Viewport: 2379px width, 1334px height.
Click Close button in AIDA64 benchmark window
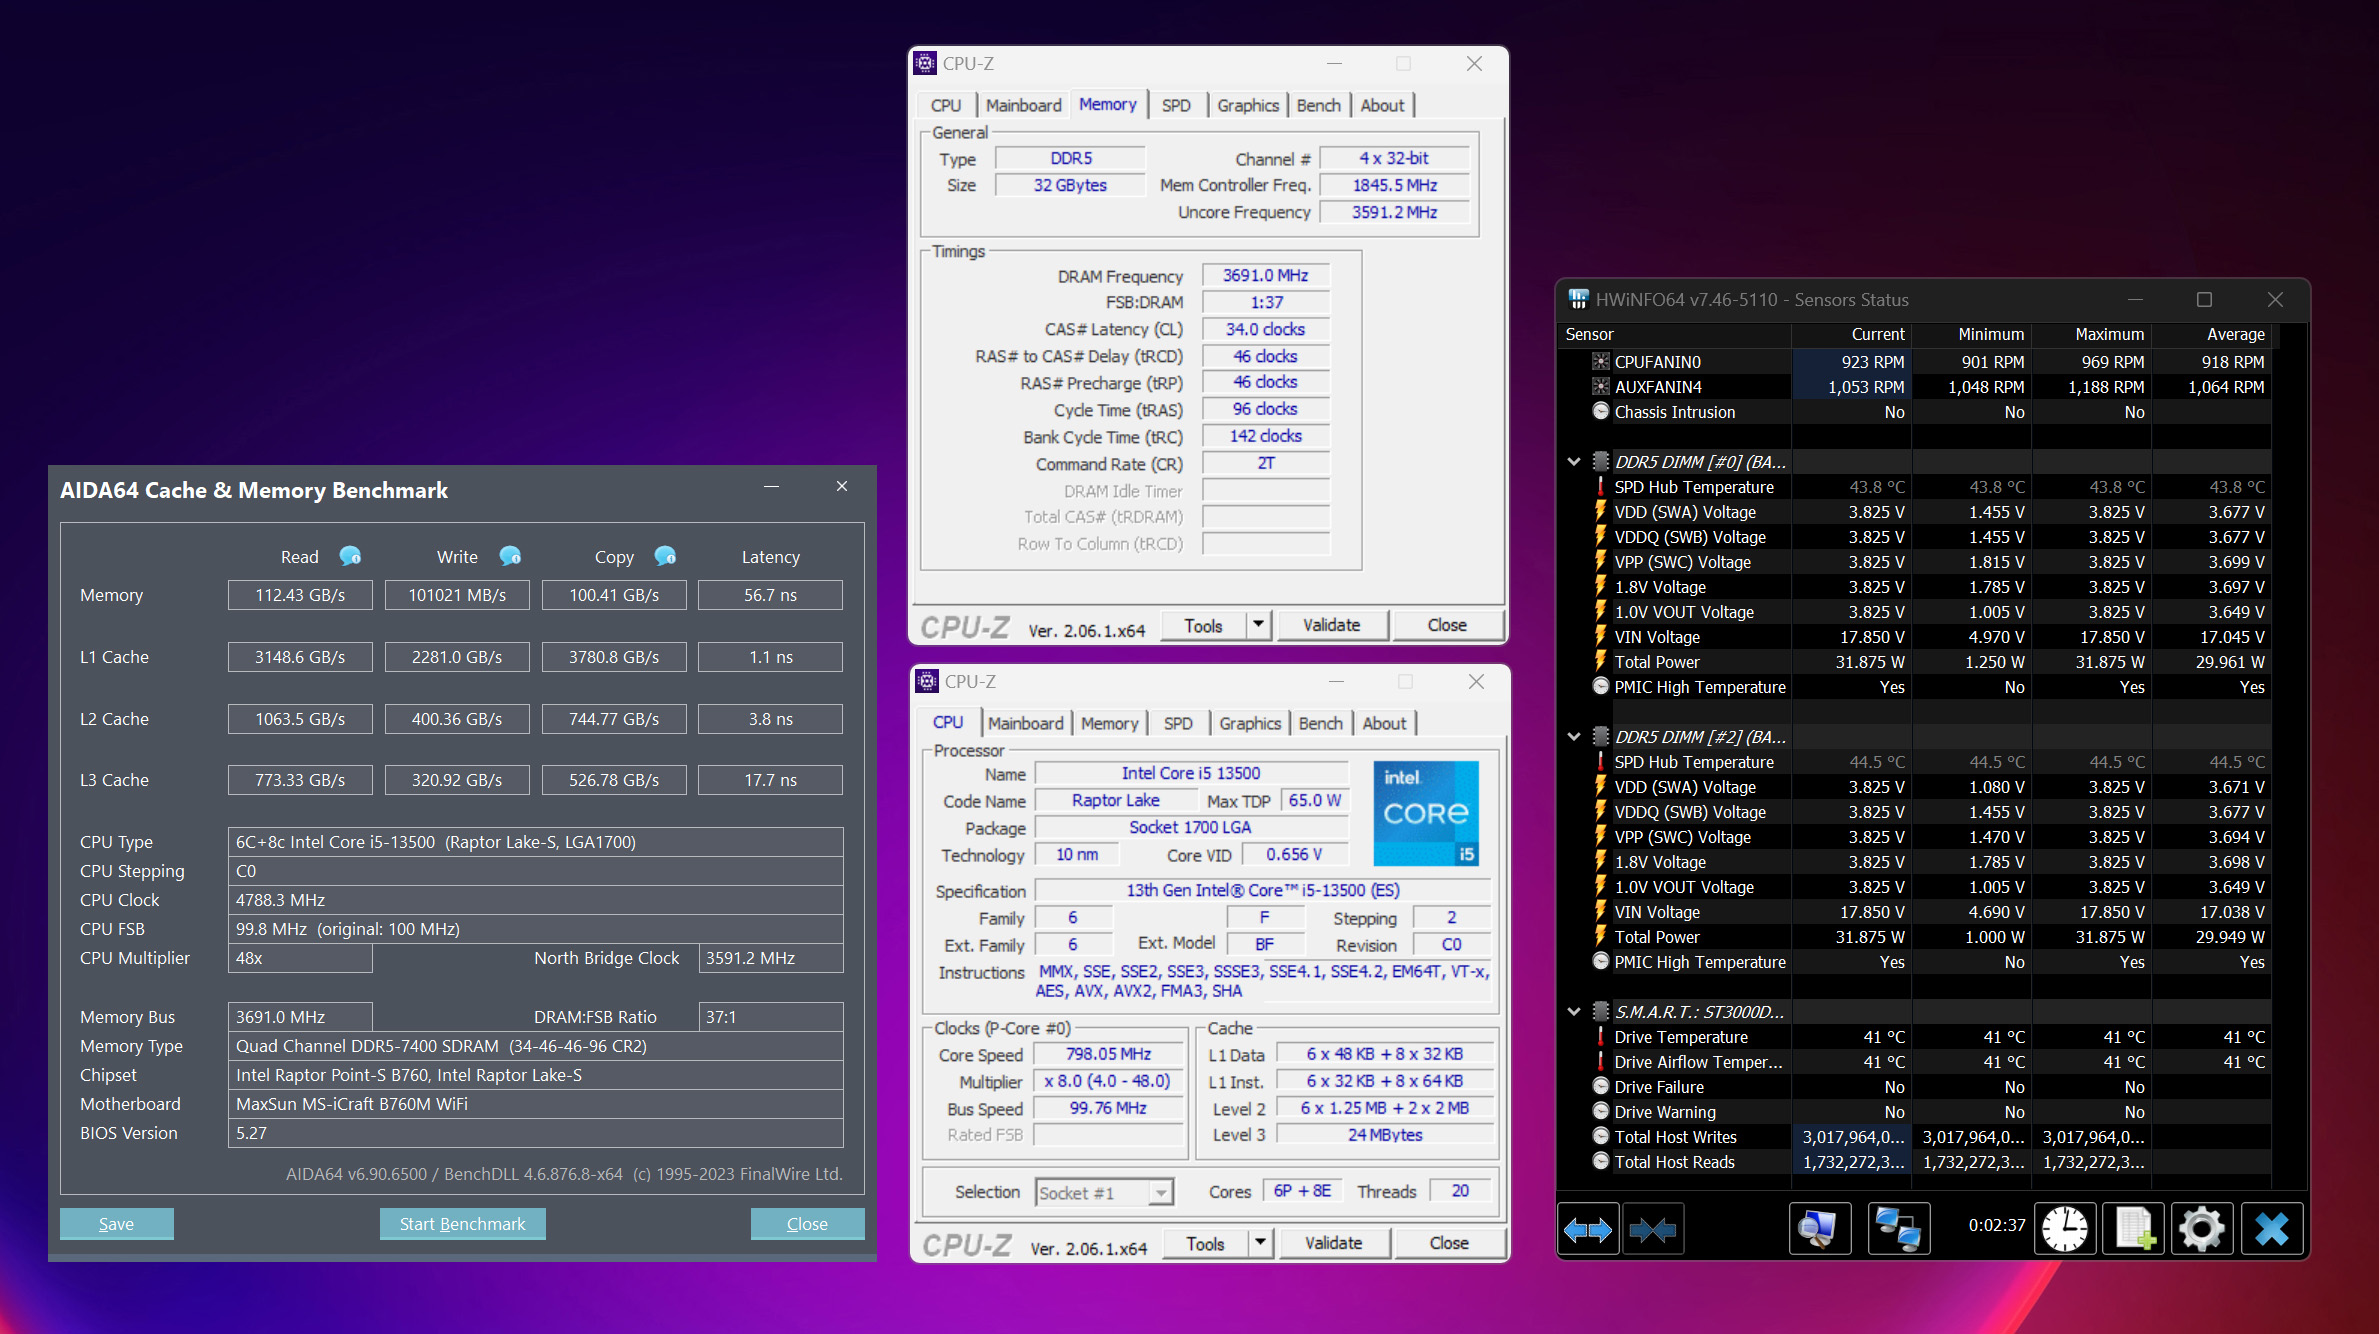click(807, 1224)
